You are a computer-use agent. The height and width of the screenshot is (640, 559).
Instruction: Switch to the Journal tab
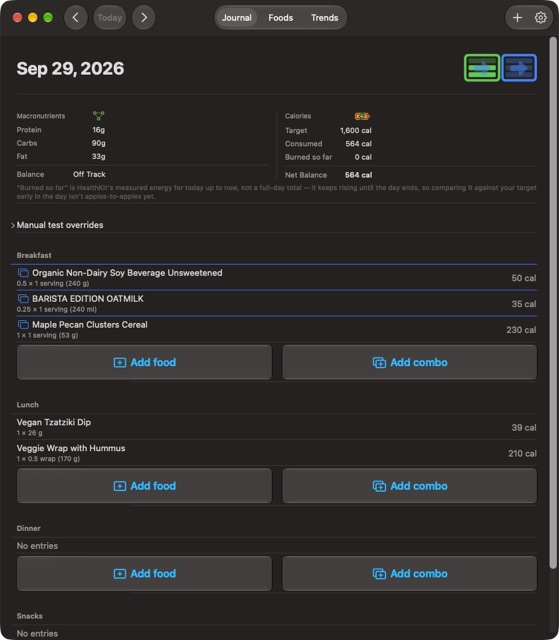(x=237, y=18)
